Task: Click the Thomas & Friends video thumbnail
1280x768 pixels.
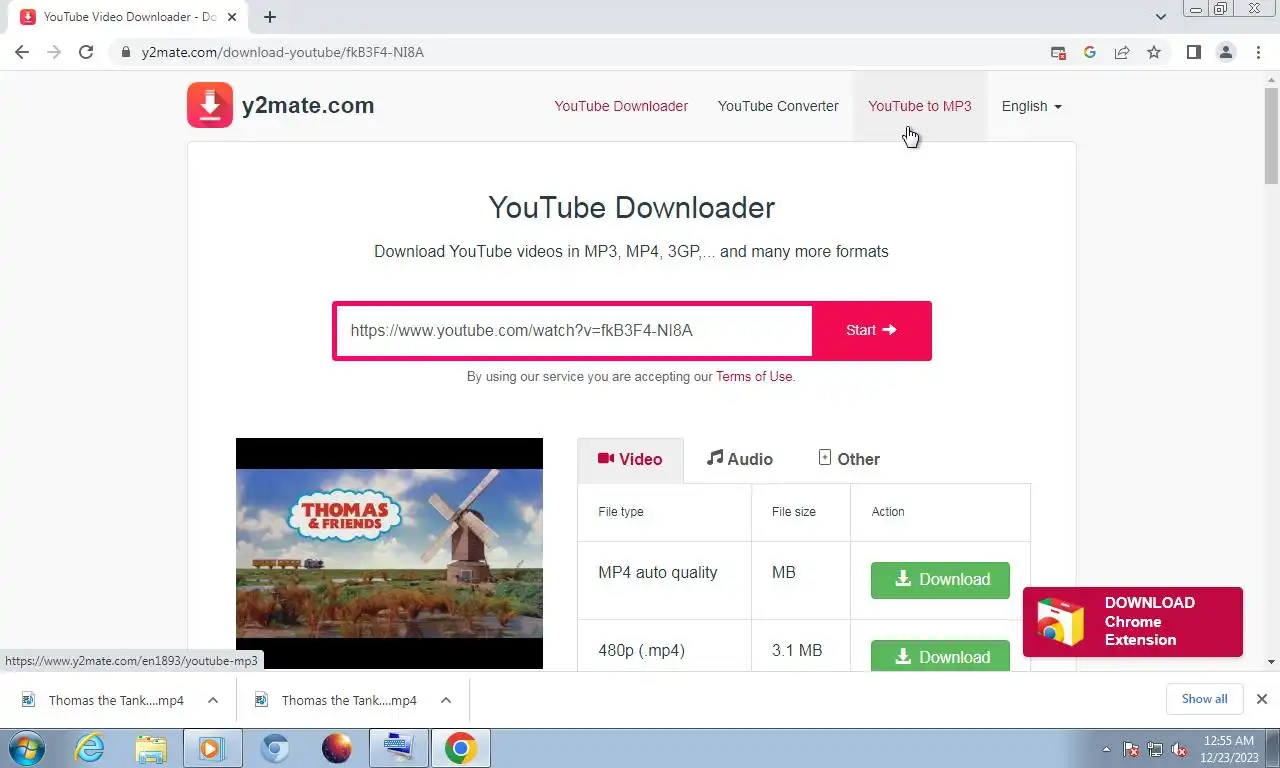Action: 389,553
